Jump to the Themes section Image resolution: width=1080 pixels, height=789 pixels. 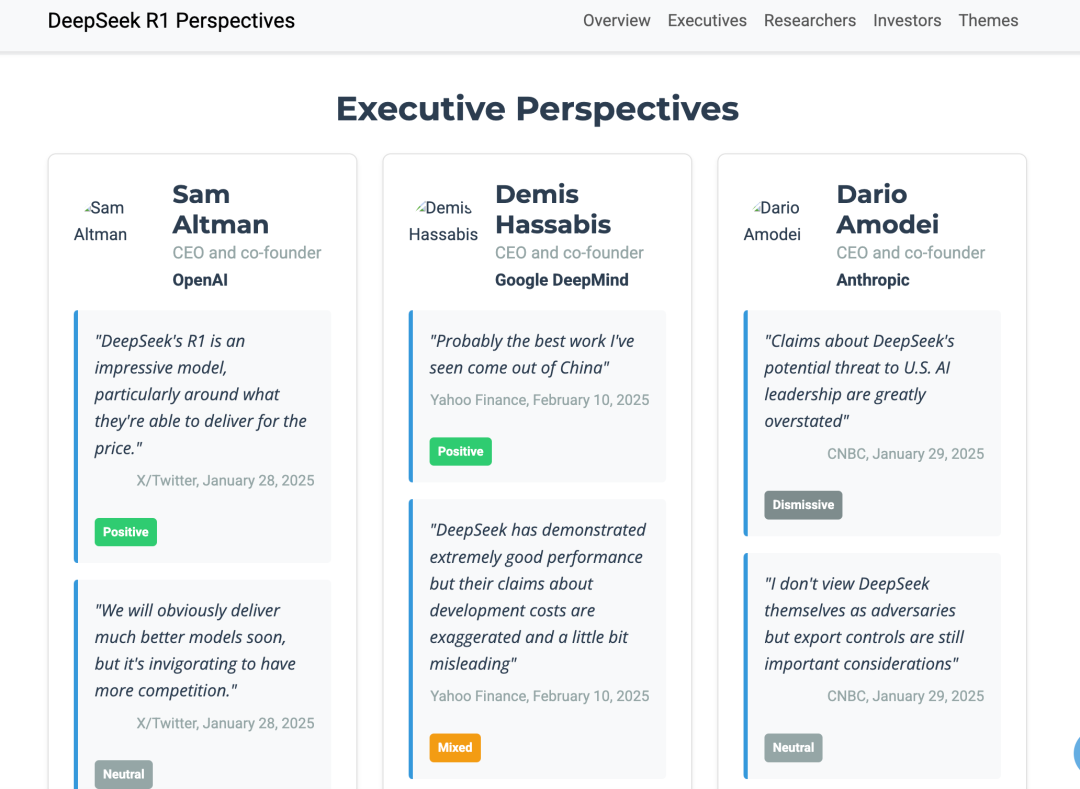(988, 20)
